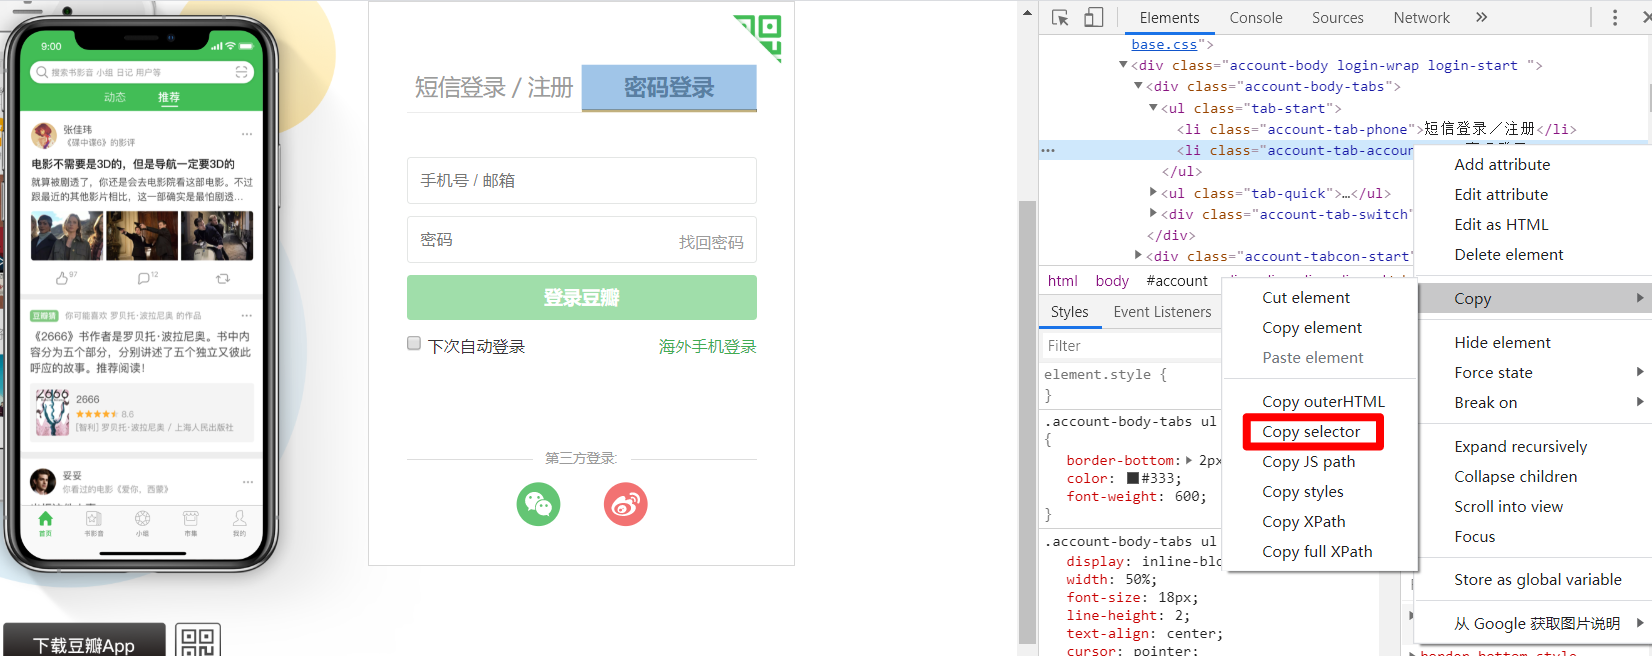Select the html breadcrumb in DevTools
Screen dimensions: 1652x656
[1063, 281]
